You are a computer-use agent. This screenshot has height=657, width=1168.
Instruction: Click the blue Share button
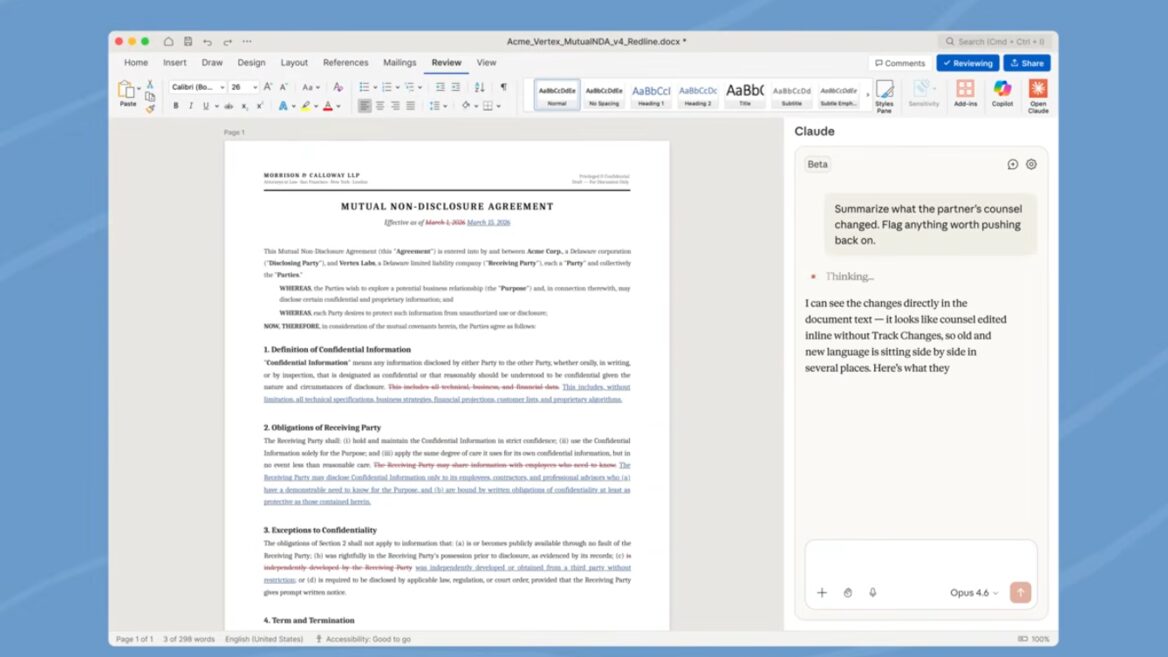pos(1028,62)
